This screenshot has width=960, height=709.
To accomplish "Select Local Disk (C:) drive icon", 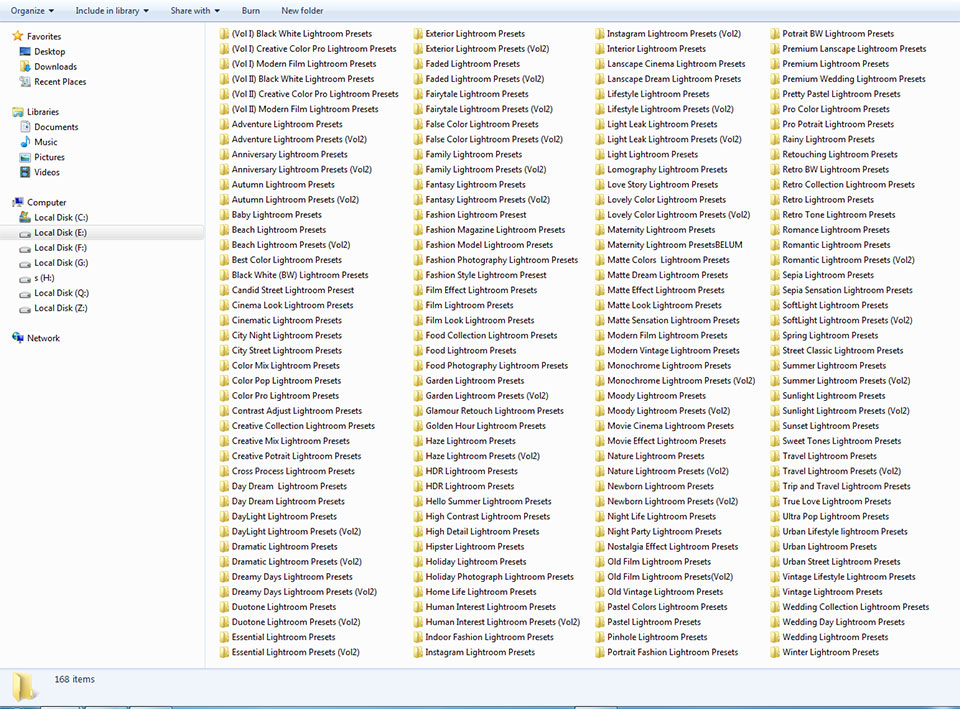I will (25, 217).
